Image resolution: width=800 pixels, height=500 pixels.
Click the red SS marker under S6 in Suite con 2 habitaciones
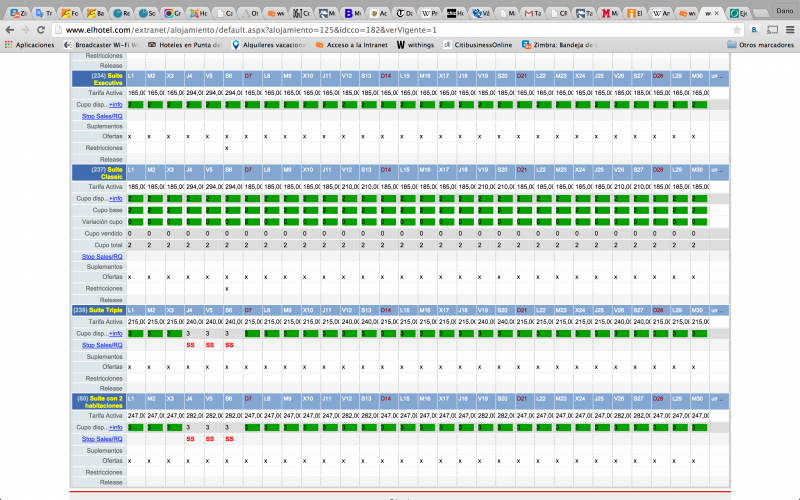[x=228, y=439]
